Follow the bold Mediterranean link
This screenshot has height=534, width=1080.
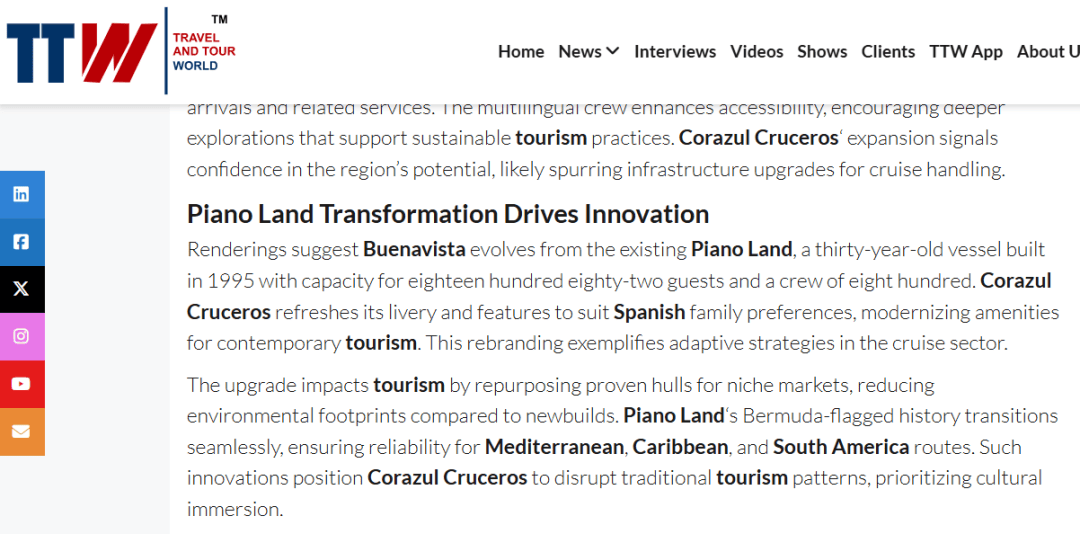point(554,447)
